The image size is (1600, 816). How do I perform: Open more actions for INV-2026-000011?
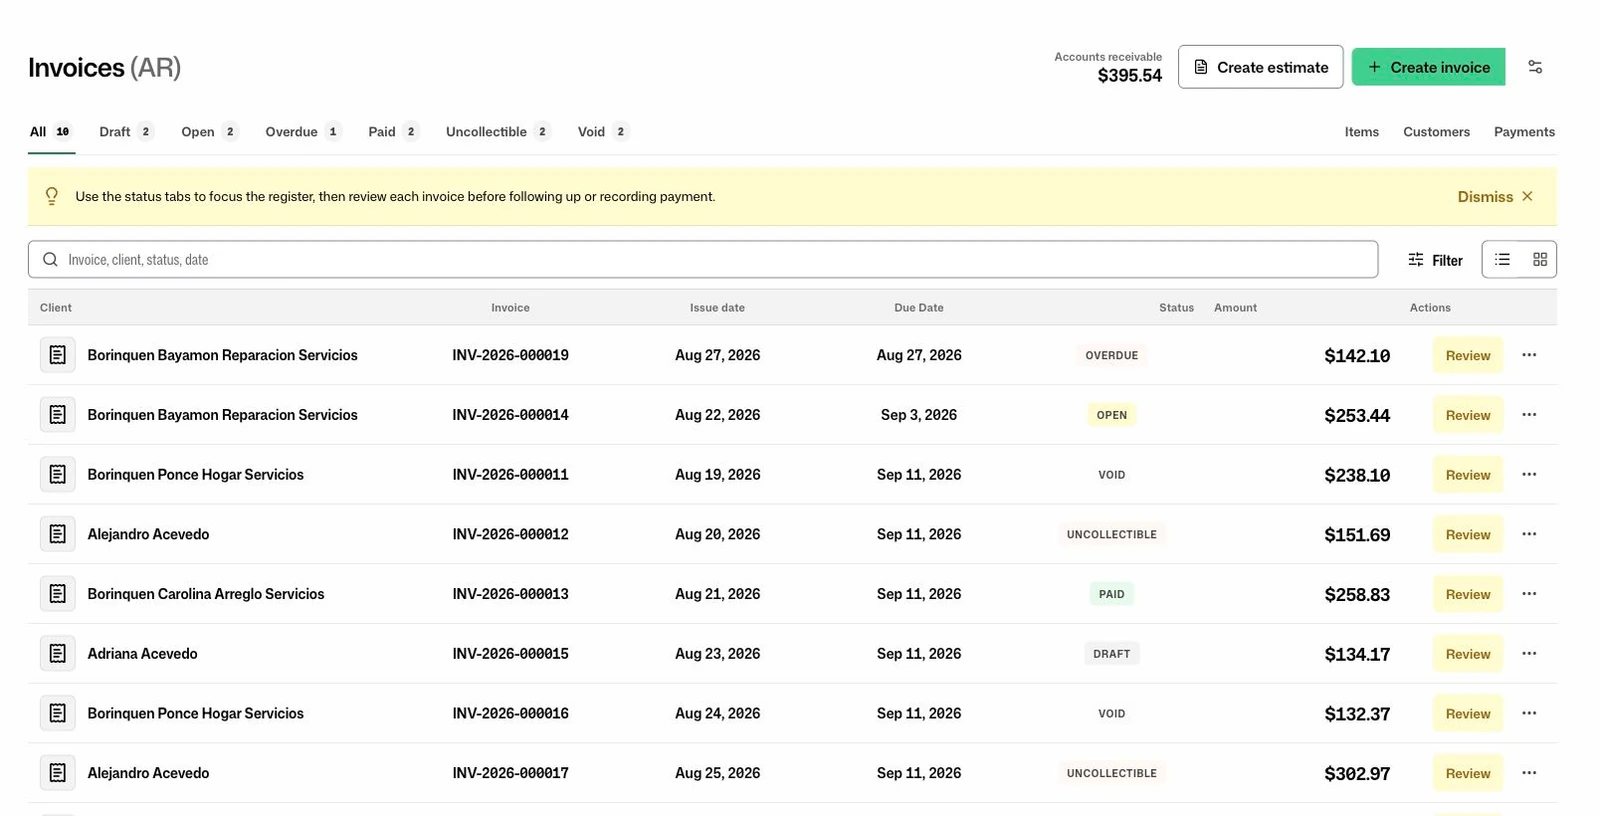1529,474
